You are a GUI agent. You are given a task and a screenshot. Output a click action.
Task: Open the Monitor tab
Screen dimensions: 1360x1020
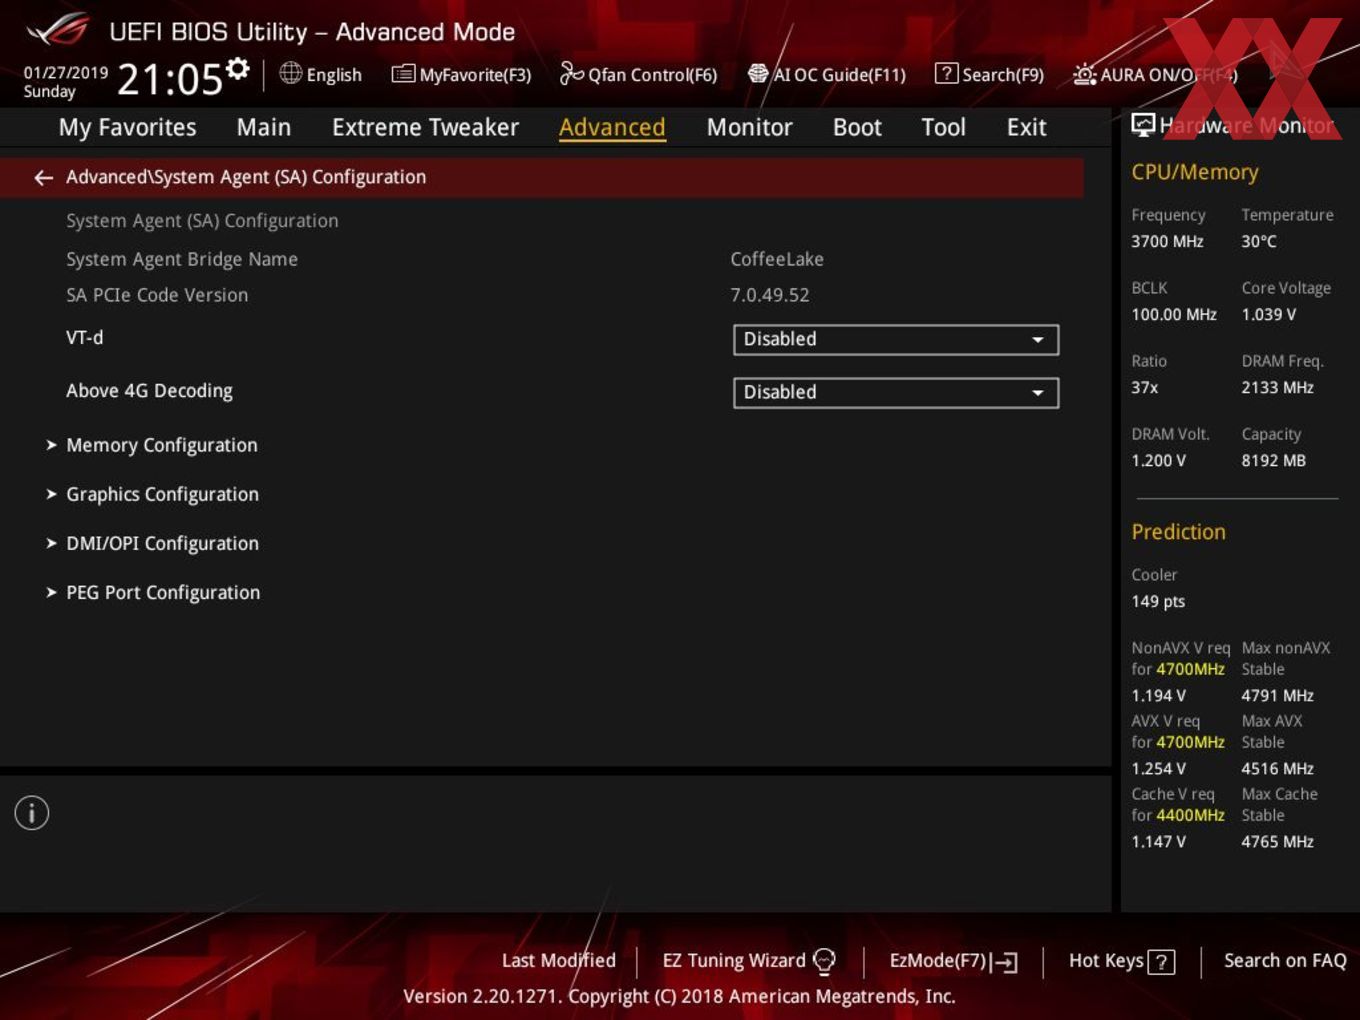click(x=749, y=127)
